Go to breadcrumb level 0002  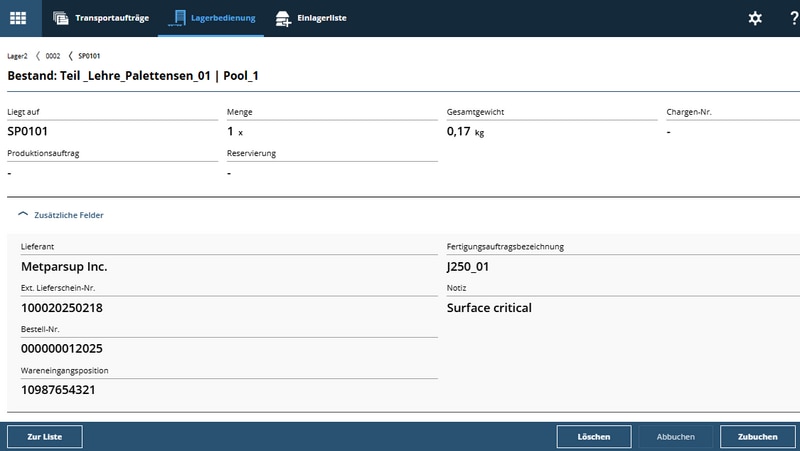click(x=53, y=56)
